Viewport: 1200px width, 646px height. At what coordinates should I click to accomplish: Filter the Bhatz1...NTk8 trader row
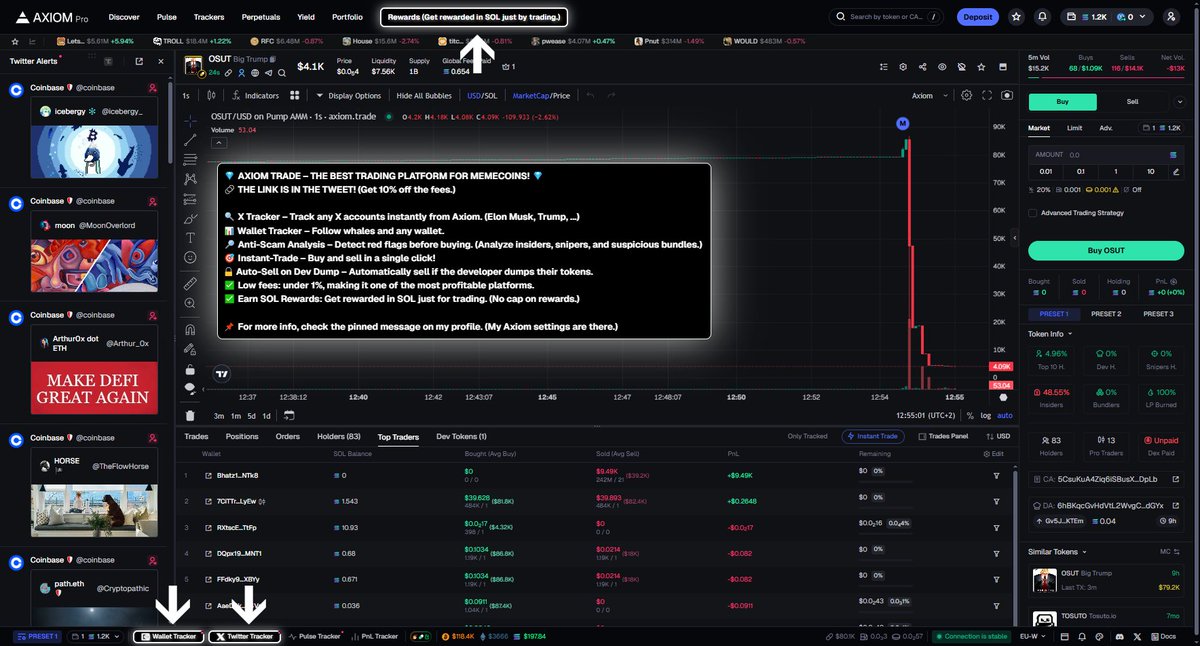tap(996, 475)
